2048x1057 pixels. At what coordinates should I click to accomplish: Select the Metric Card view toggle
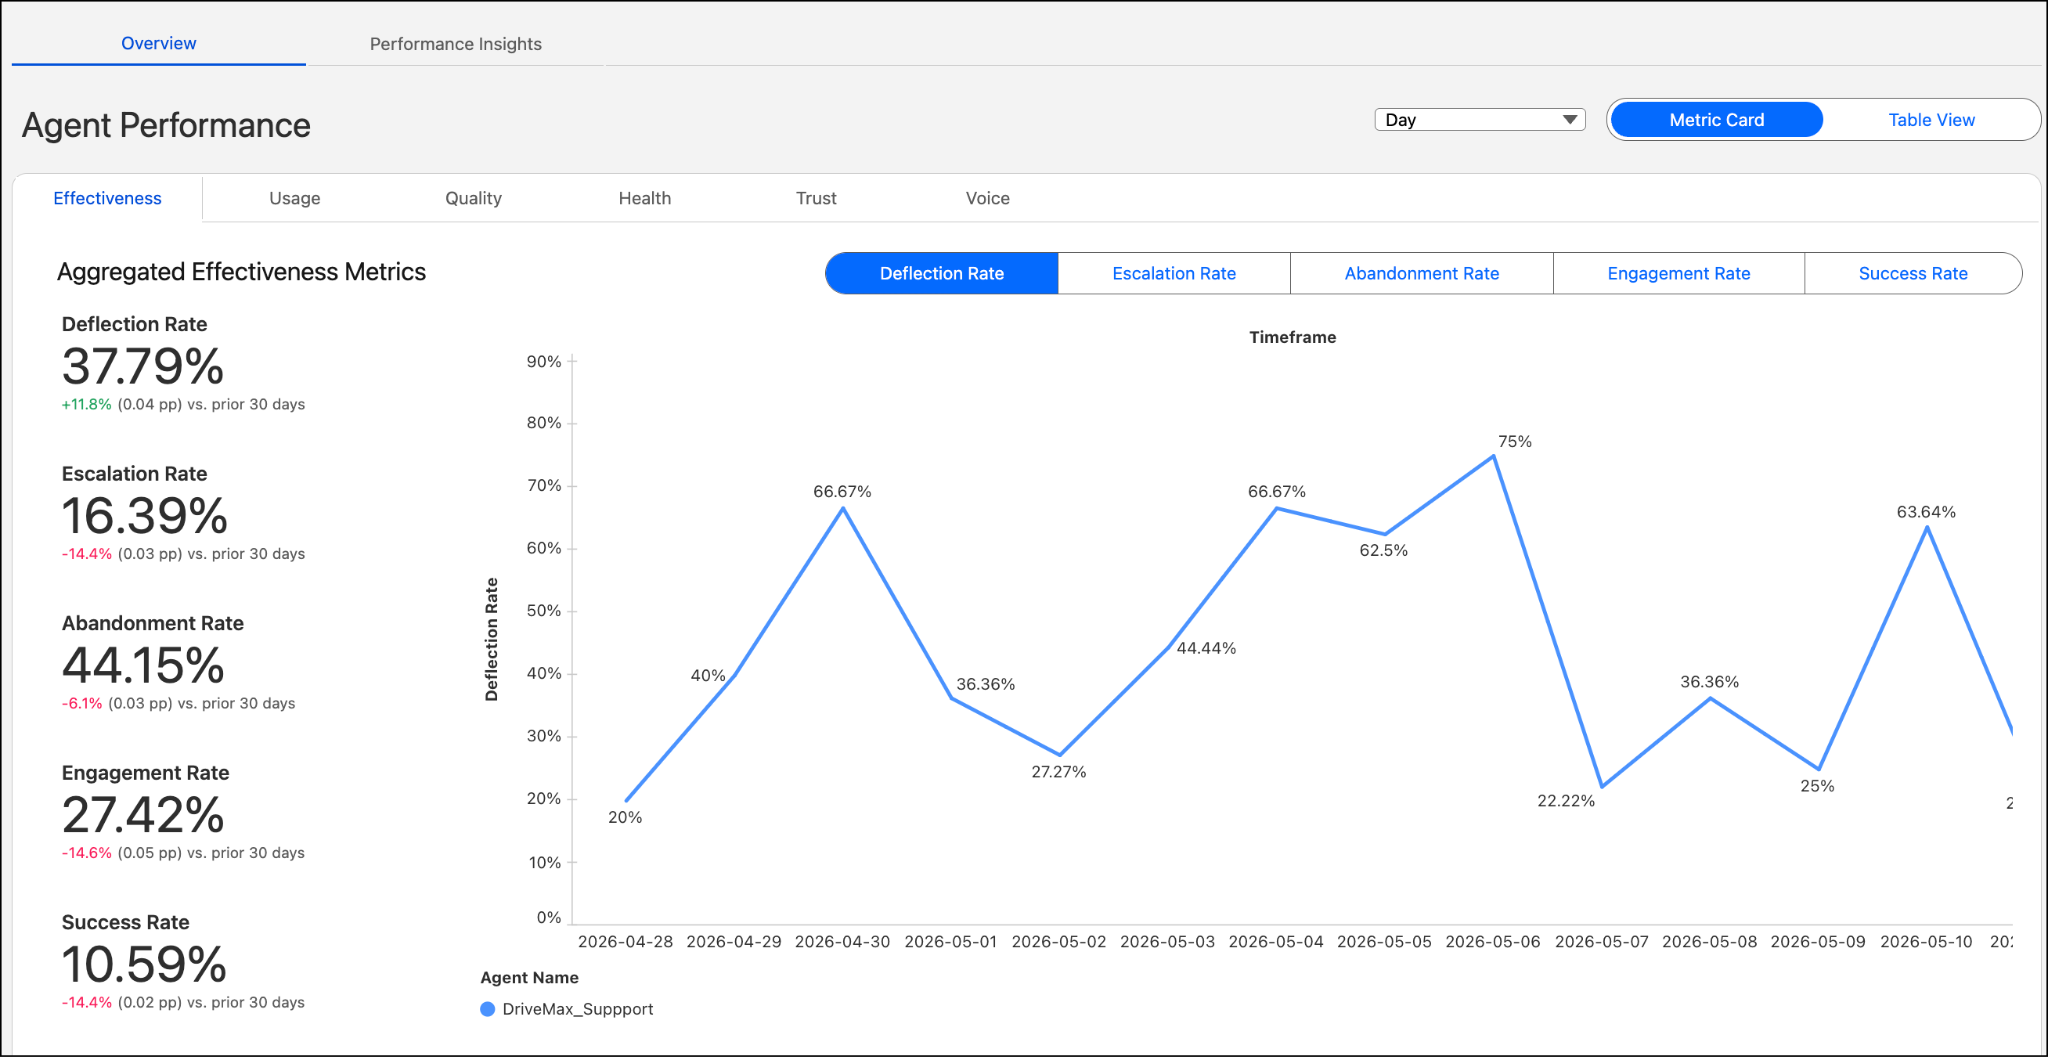pos(1717,120)
